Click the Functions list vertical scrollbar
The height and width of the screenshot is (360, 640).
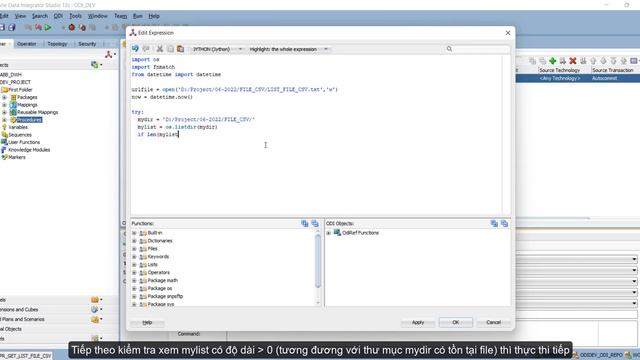[x=318, y=261]
